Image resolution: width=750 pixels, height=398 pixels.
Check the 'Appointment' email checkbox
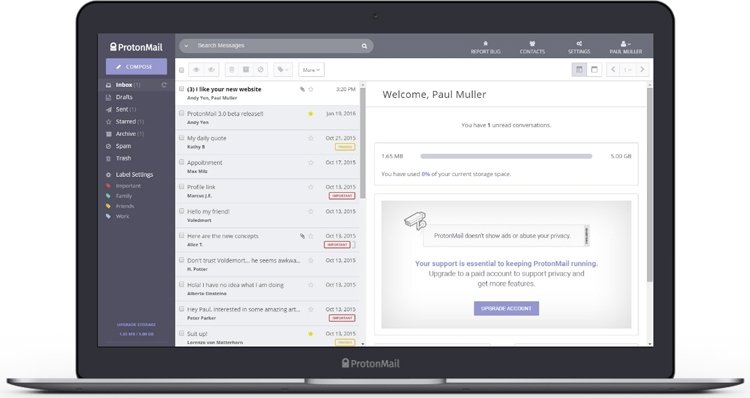[x=181, y=162]
